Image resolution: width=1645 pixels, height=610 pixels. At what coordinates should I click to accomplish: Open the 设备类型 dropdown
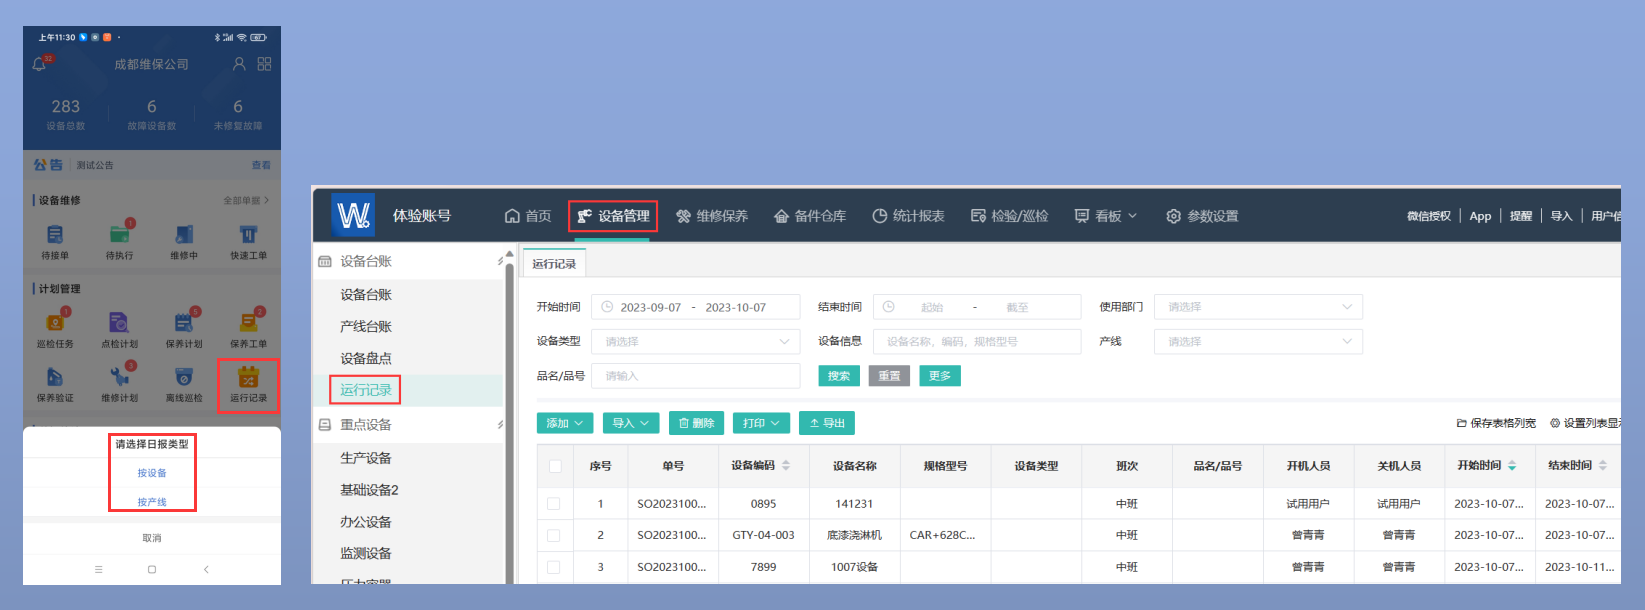(x=696, y=342)
